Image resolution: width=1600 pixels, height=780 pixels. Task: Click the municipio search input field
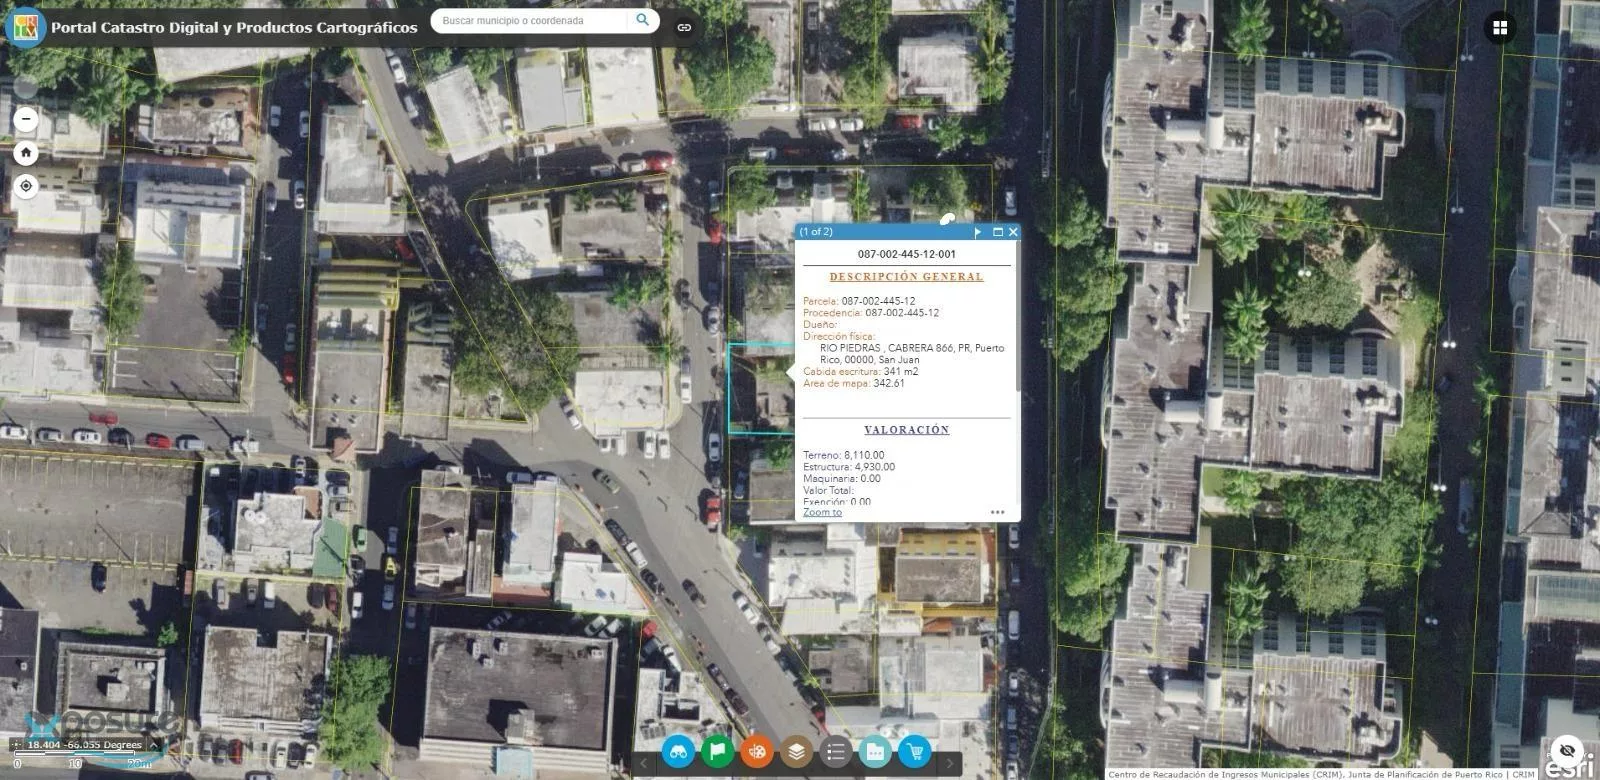click(532, 20)
